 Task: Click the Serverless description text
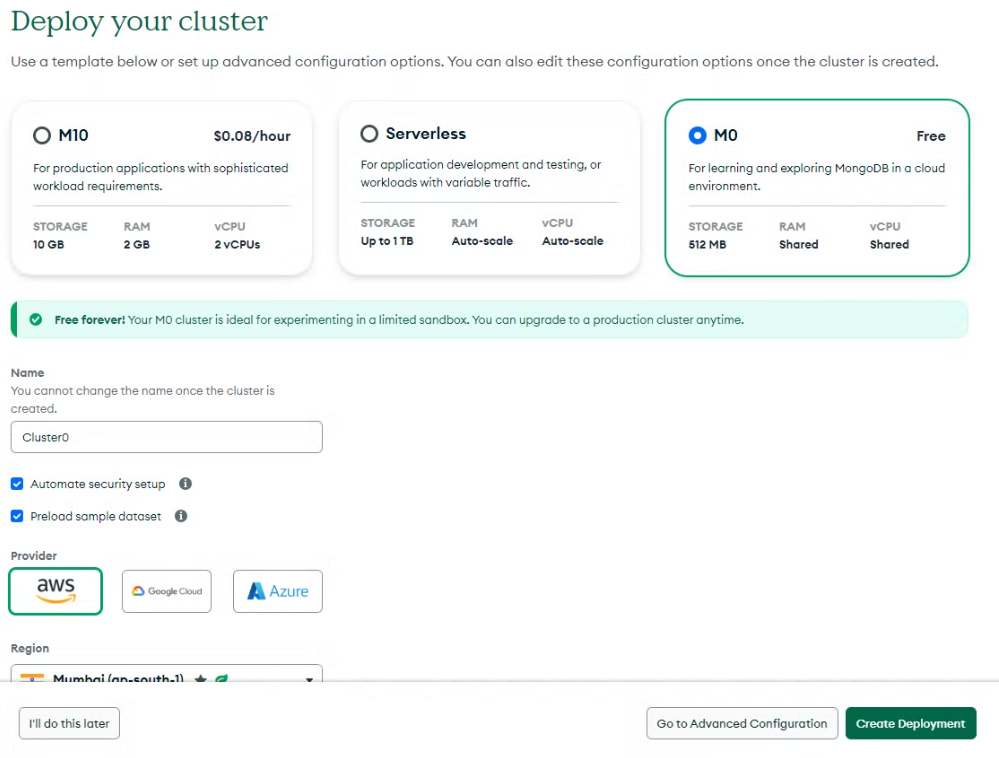point(481,173)
